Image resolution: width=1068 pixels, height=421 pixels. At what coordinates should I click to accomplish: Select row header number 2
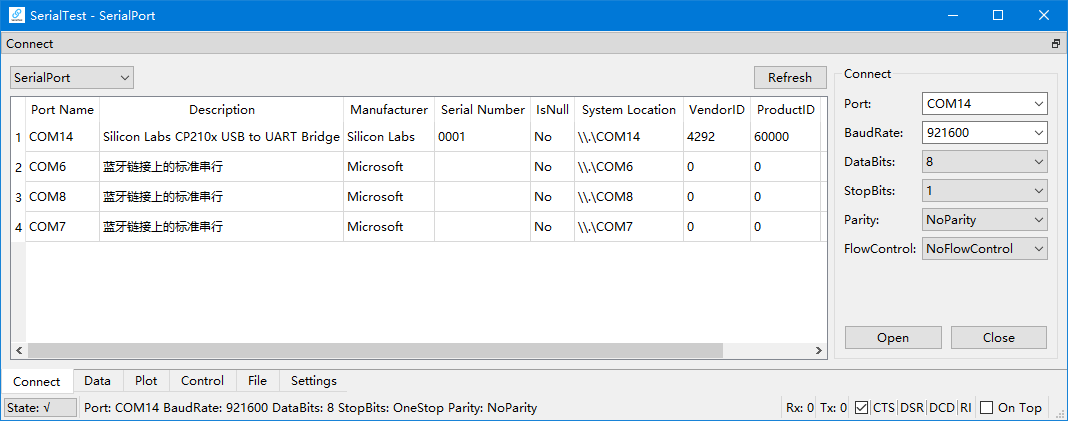point(18,167)
